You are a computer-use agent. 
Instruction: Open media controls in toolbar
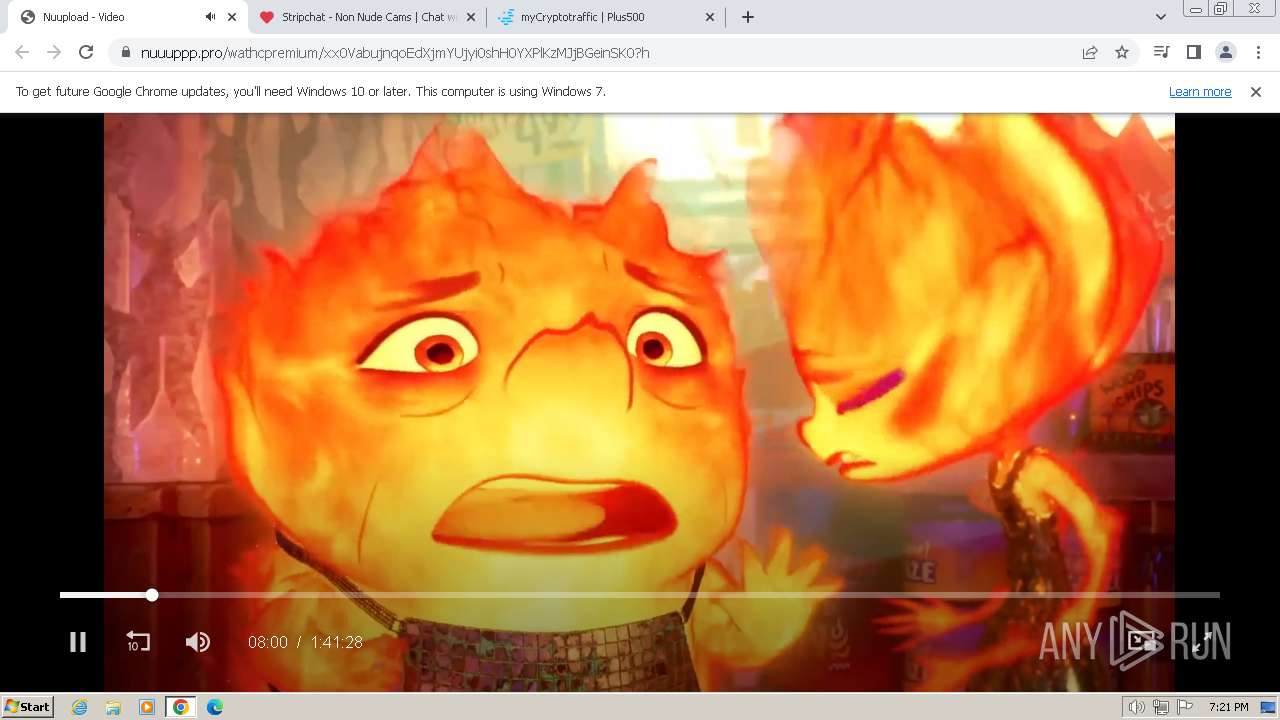click(x=1161, y=52)
